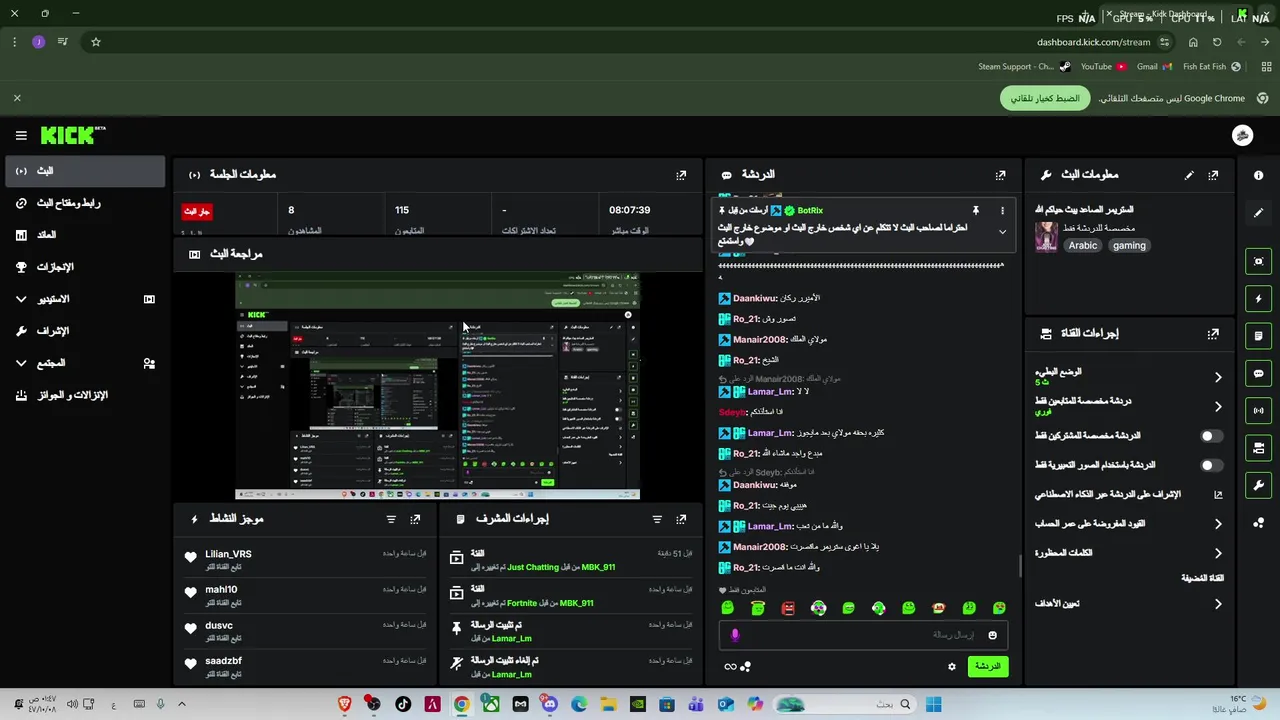Image resolution: width=1280 pixels, height=720 pixels.
Task: Pop out the chat panel
Action: (1000, 175)
